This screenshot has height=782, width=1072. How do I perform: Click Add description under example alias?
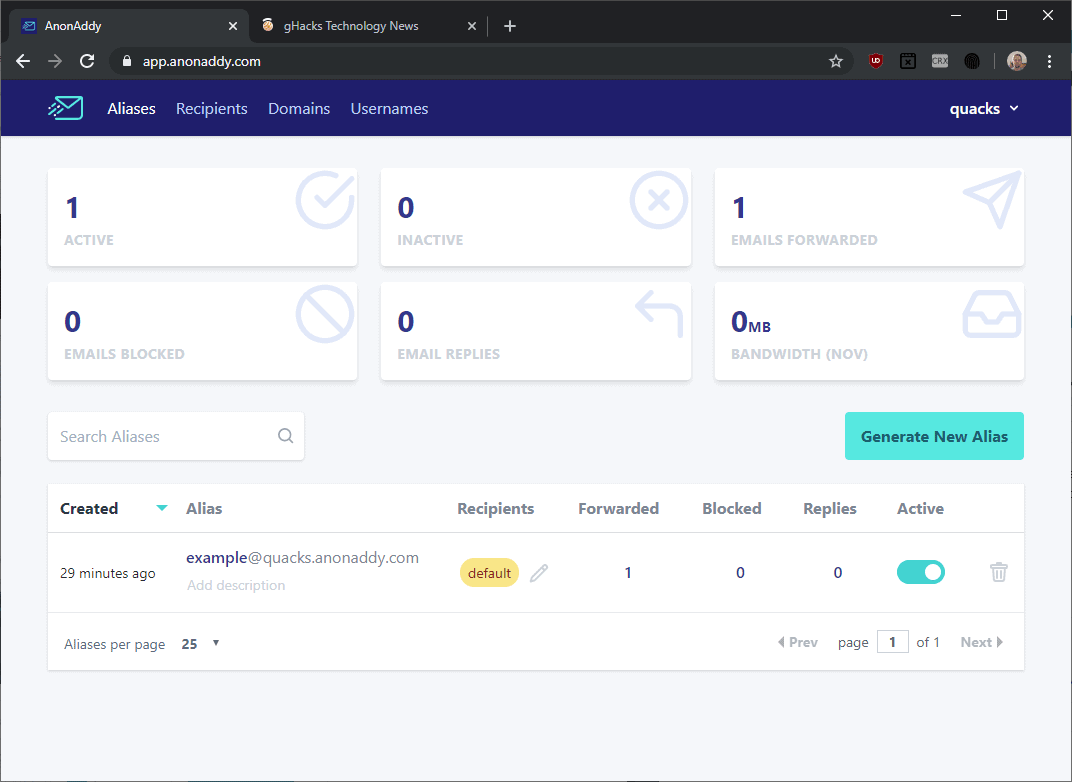click(236, 585)
